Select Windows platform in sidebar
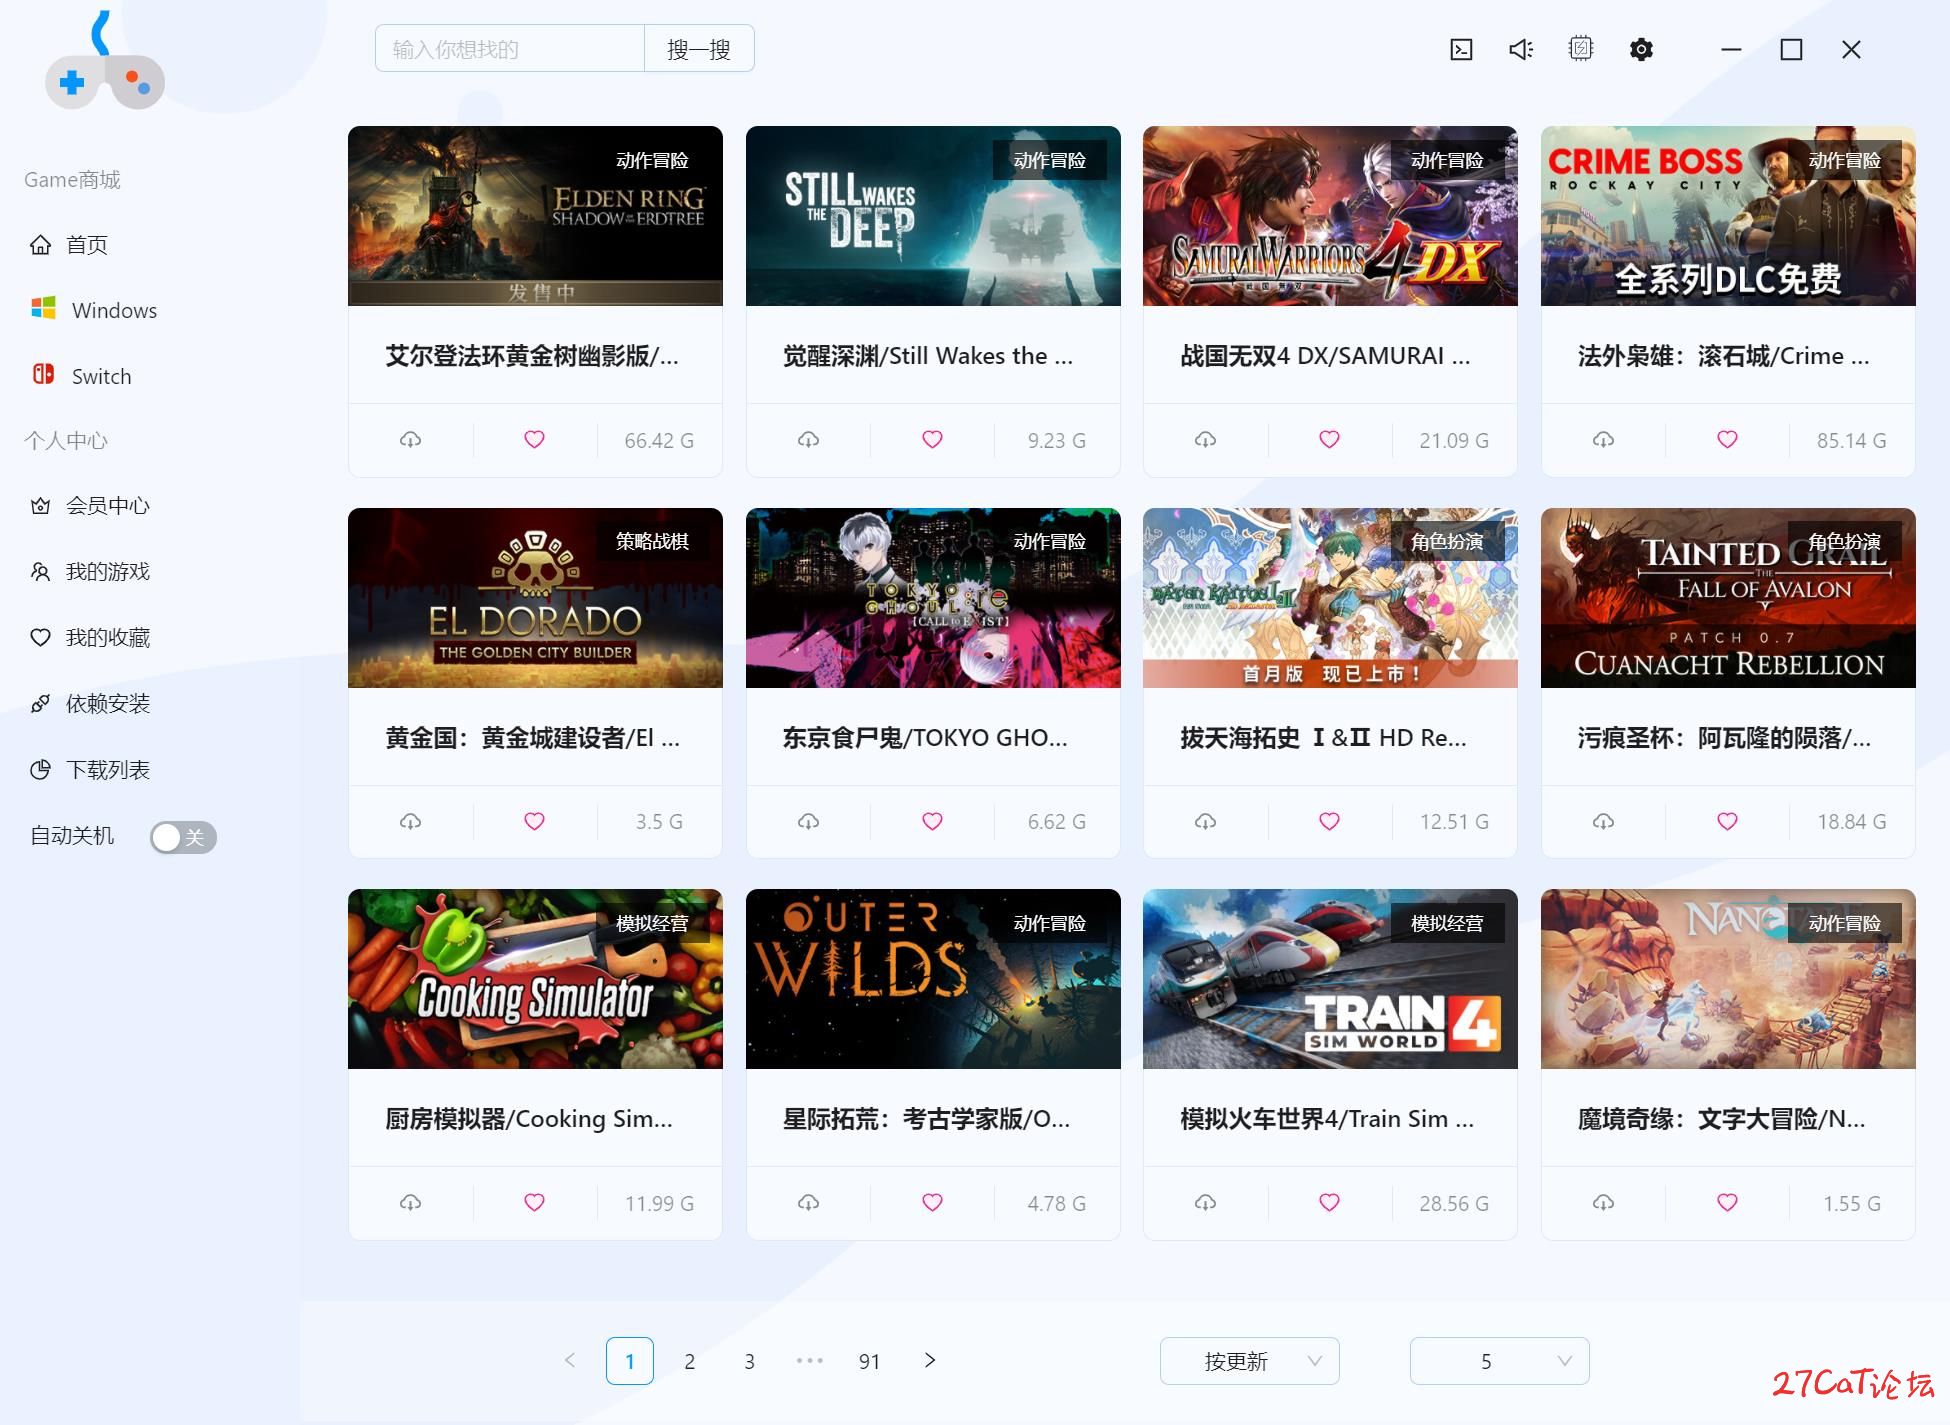Viewport: 1950px width, 1425px height. [94, 310]
